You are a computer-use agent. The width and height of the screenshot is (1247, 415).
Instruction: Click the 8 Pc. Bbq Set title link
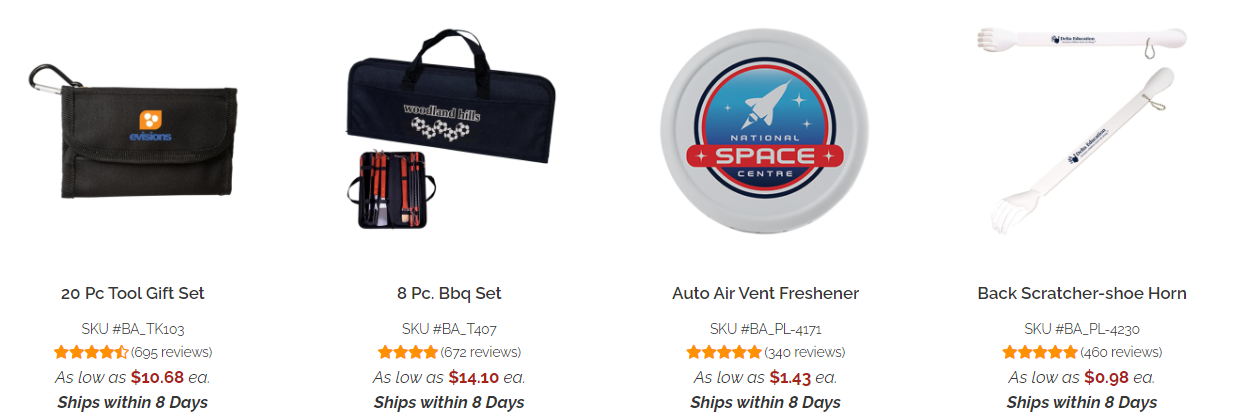[x=449, y=294]
